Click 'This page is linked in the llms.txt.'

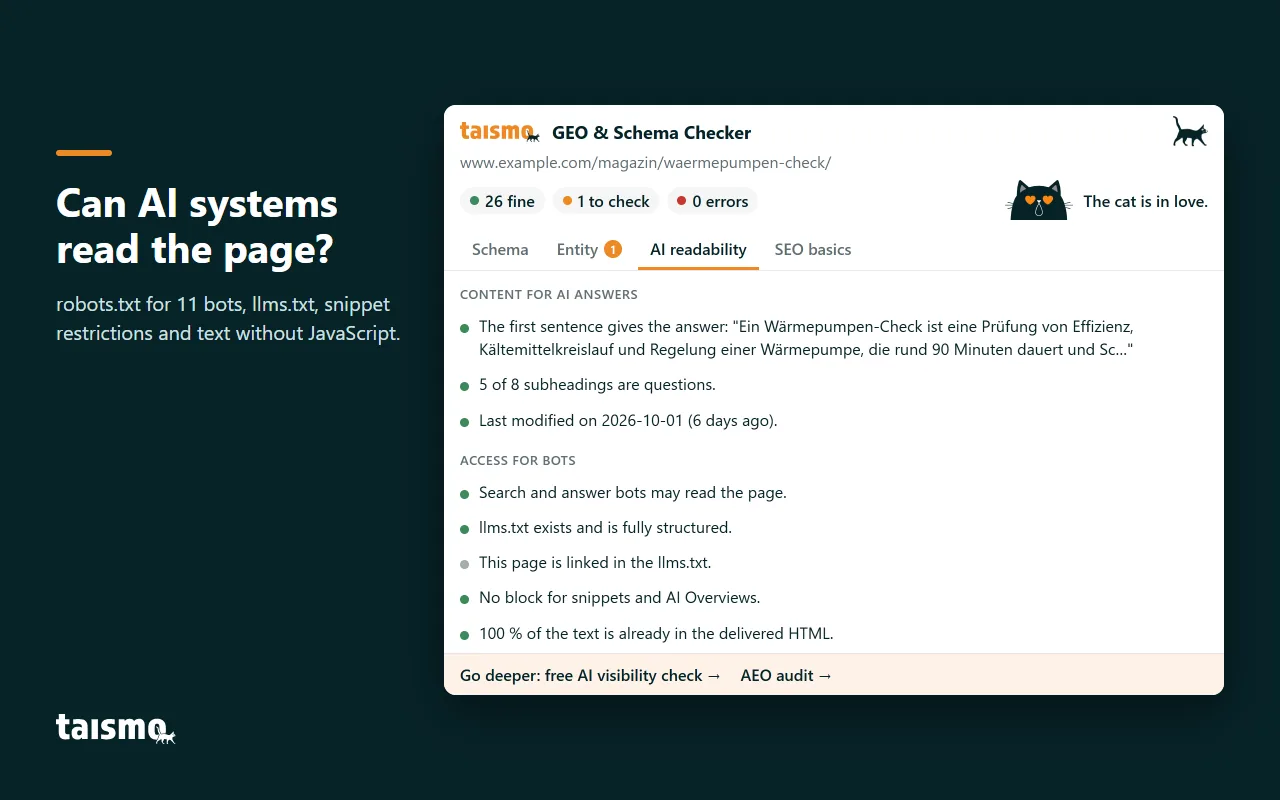(x=595, y=562)
